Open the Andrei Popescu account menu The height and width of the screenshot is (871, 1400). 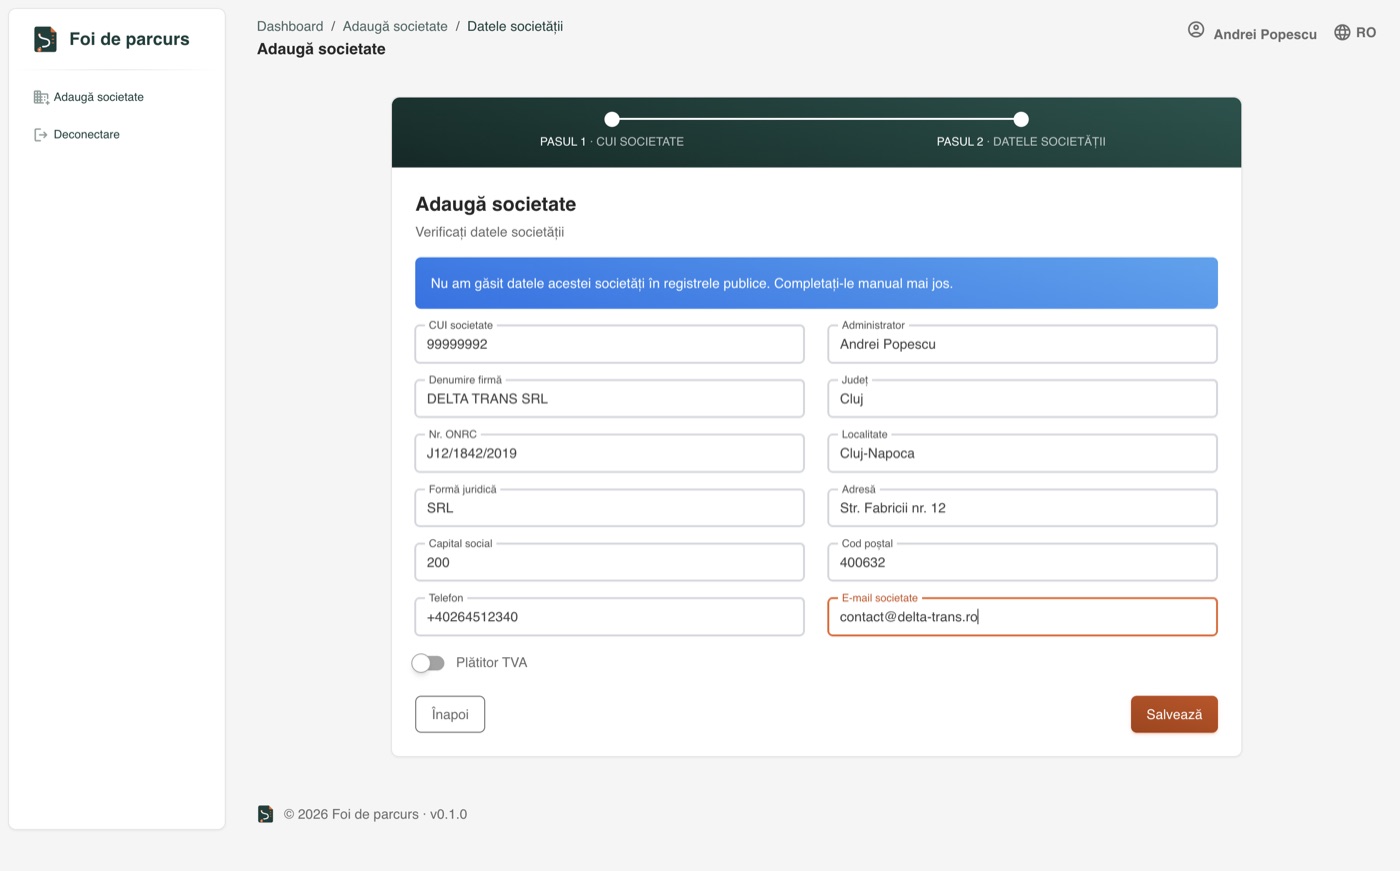click(x=1252, y=33)
